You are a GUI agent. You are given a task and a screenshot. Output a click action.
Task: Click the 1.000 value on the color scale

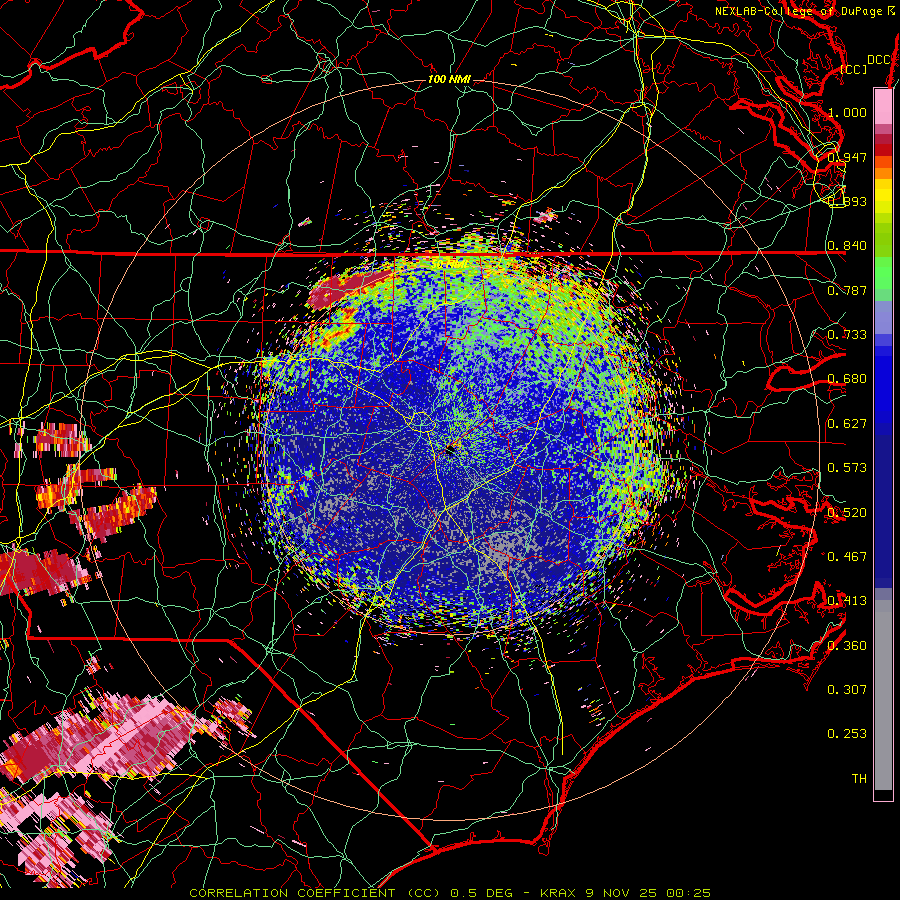pos(847,112)
